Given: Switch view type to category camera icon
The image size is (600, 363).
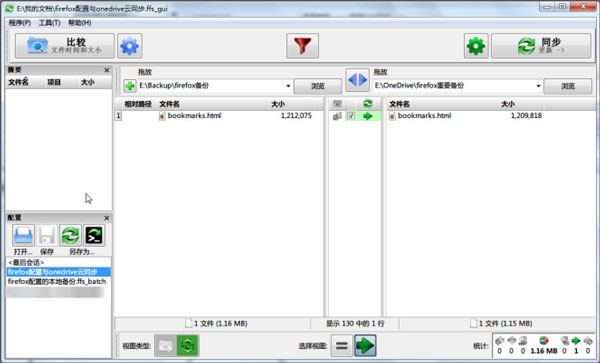Looking at the screenshot, I should (165, 346).
